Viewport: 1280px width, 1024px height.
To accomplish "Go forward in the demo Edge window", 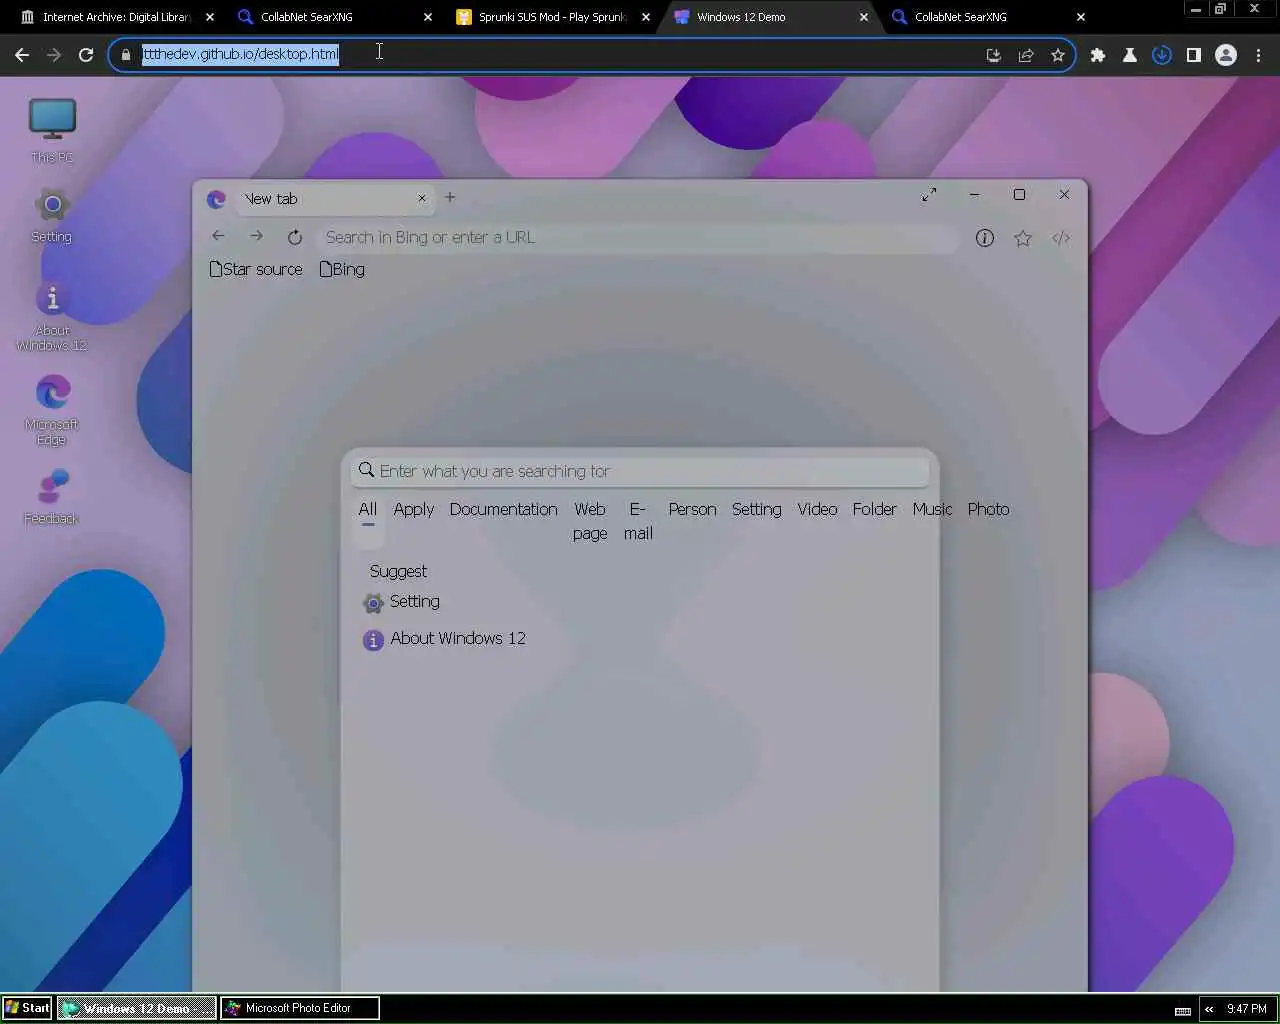I will [256, 236].
